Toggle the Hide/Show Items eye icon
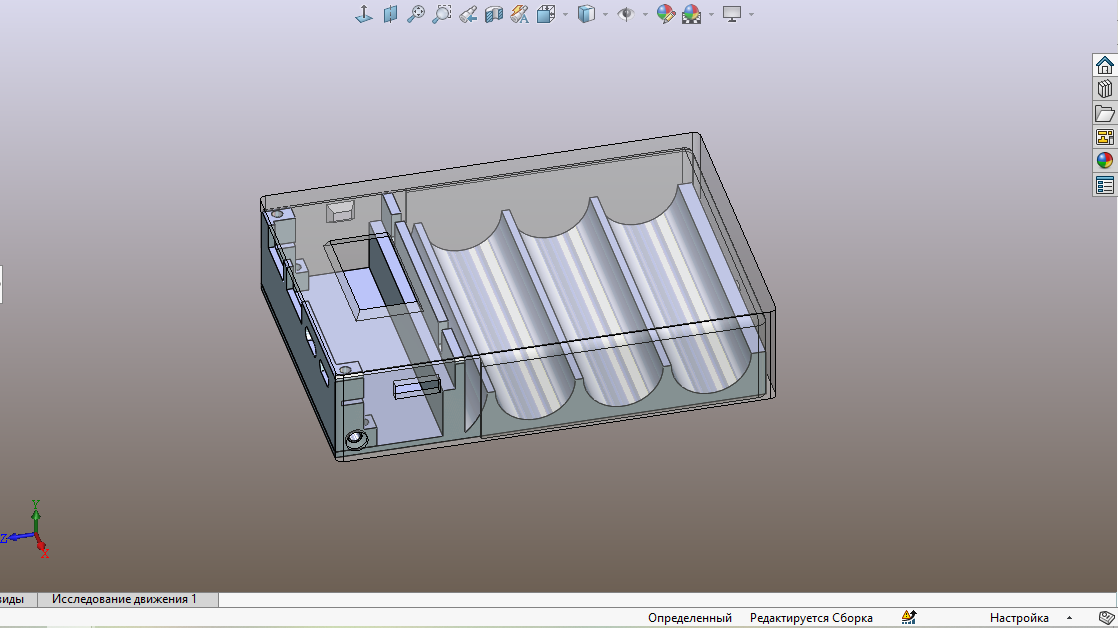Viewport: 1118px width, 628px height. pyautogui.click(x=626, y=14)
